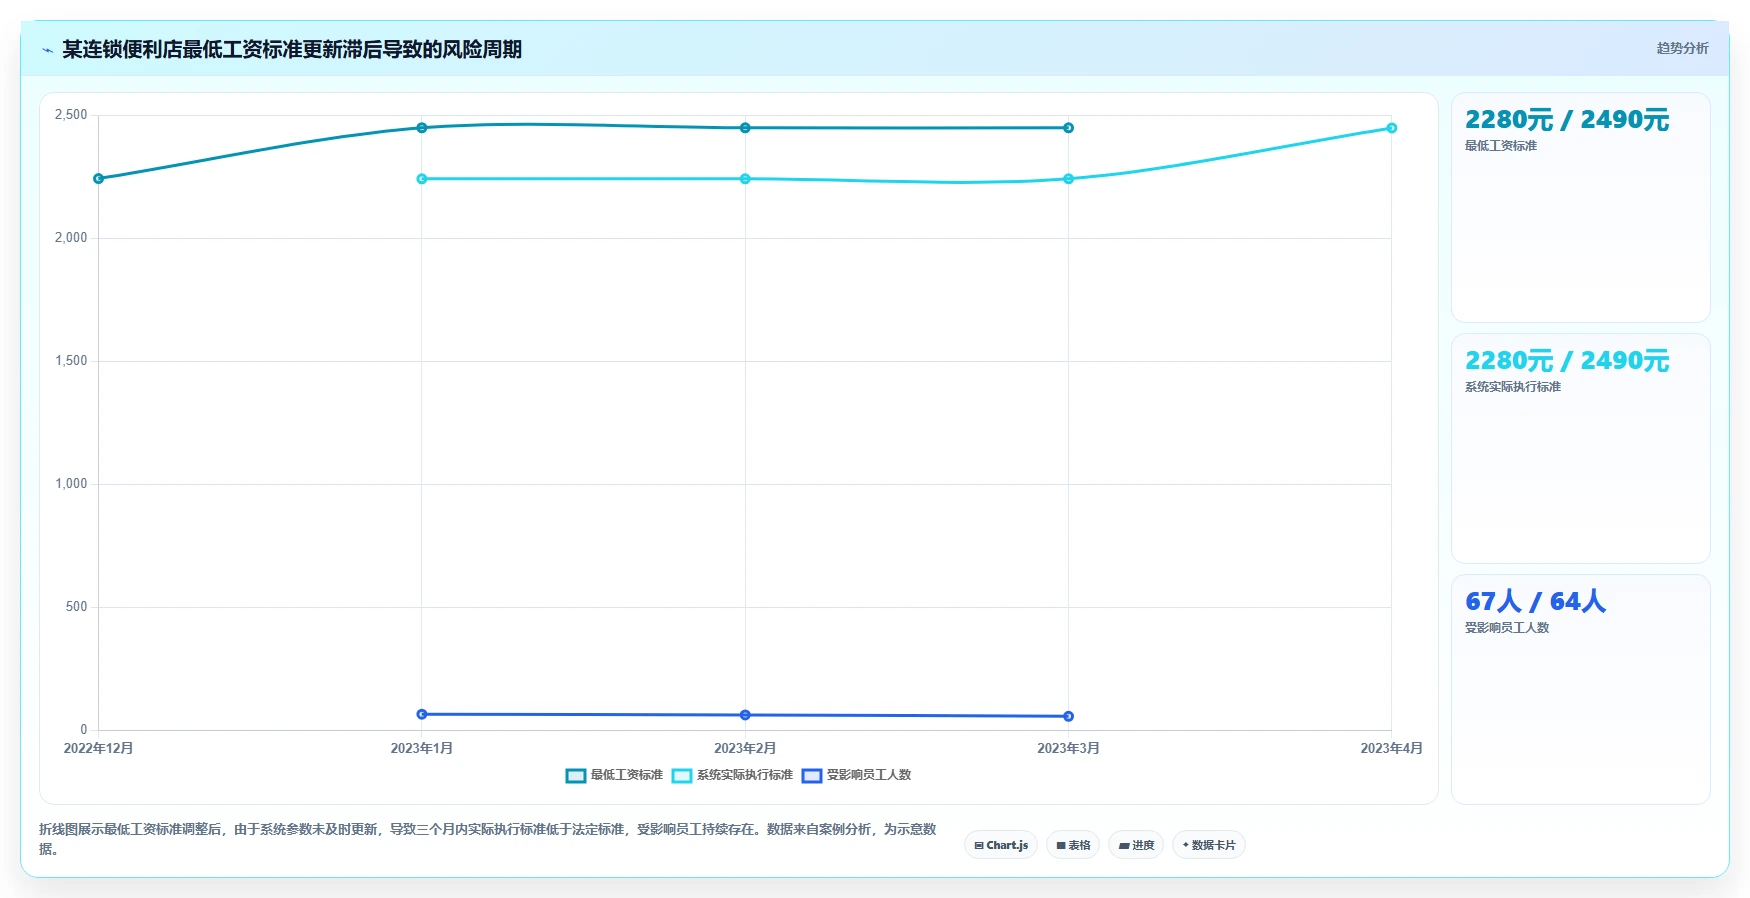The height and width of the screenshot is (898, 1750).
Task: Click the 2023年1月 point on 受影响员工人数 line
Action: coord(422,714)
